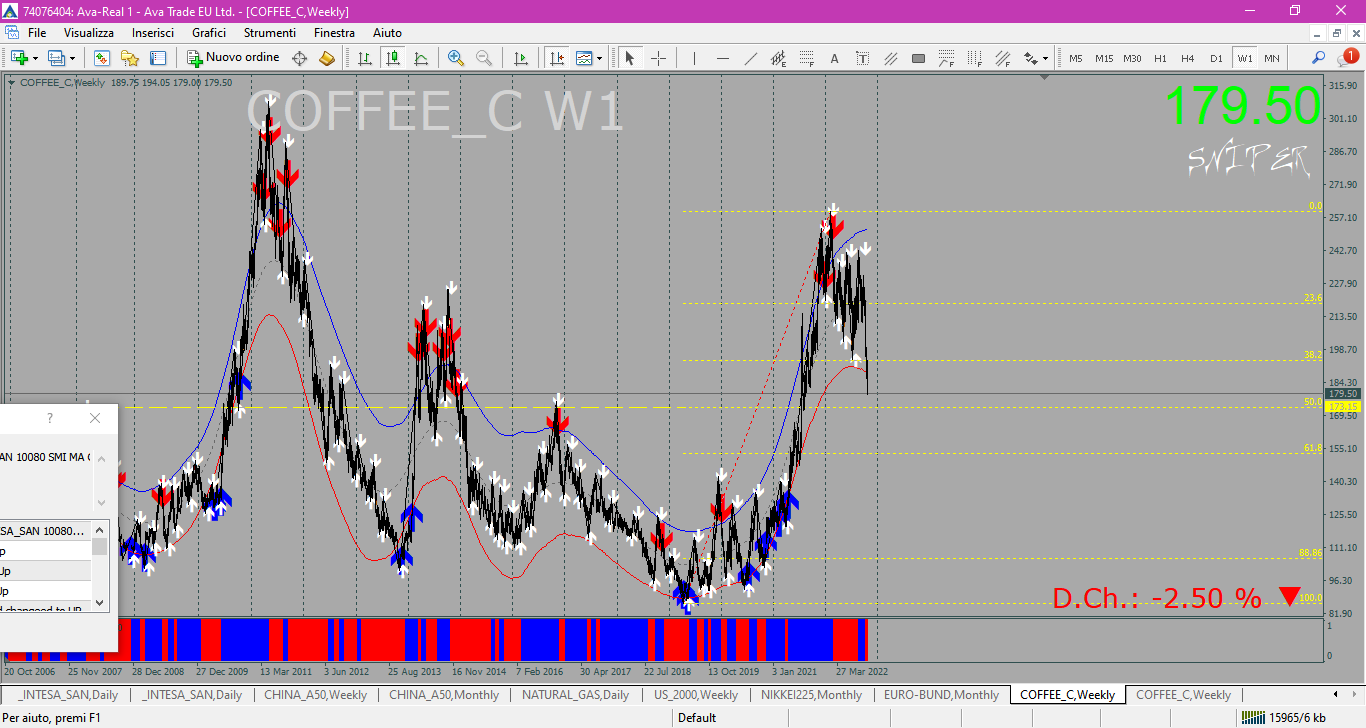Expand the Profiles dropdown arrow

pyautogui.click(x=72, y=58)
